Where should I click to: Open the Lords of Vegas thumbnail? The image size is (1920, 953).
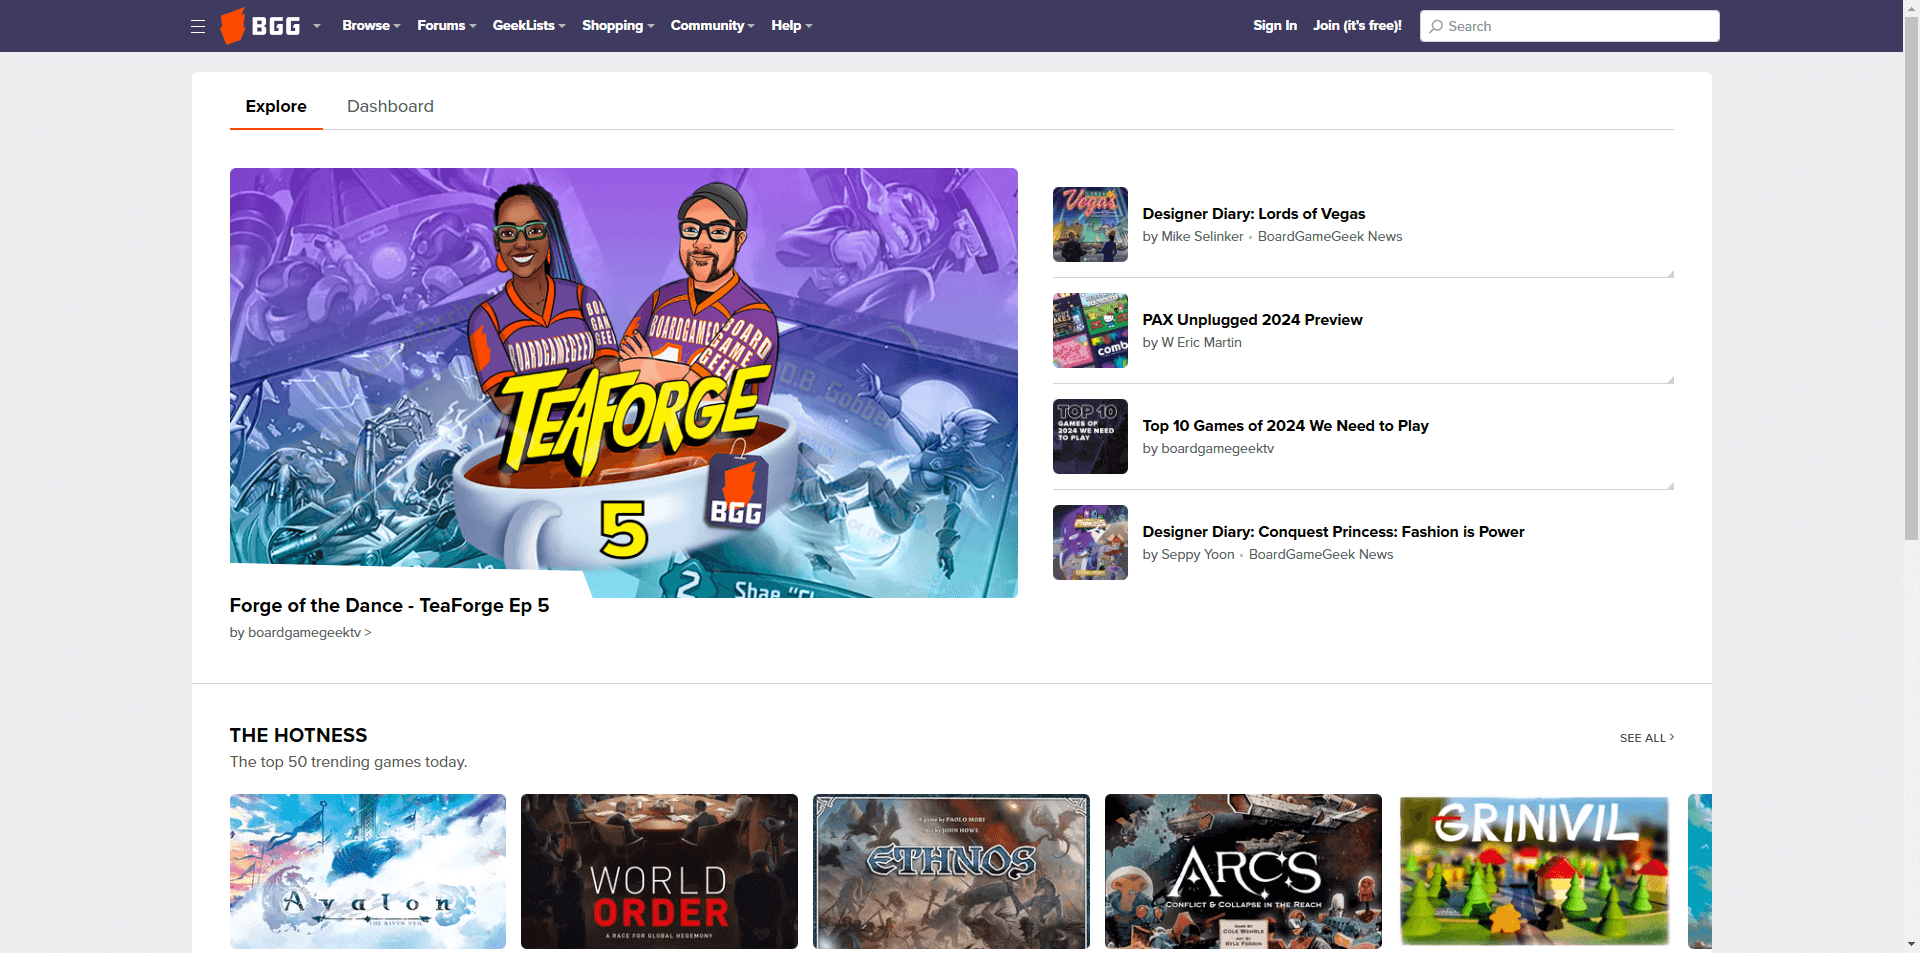[1090, 224]
